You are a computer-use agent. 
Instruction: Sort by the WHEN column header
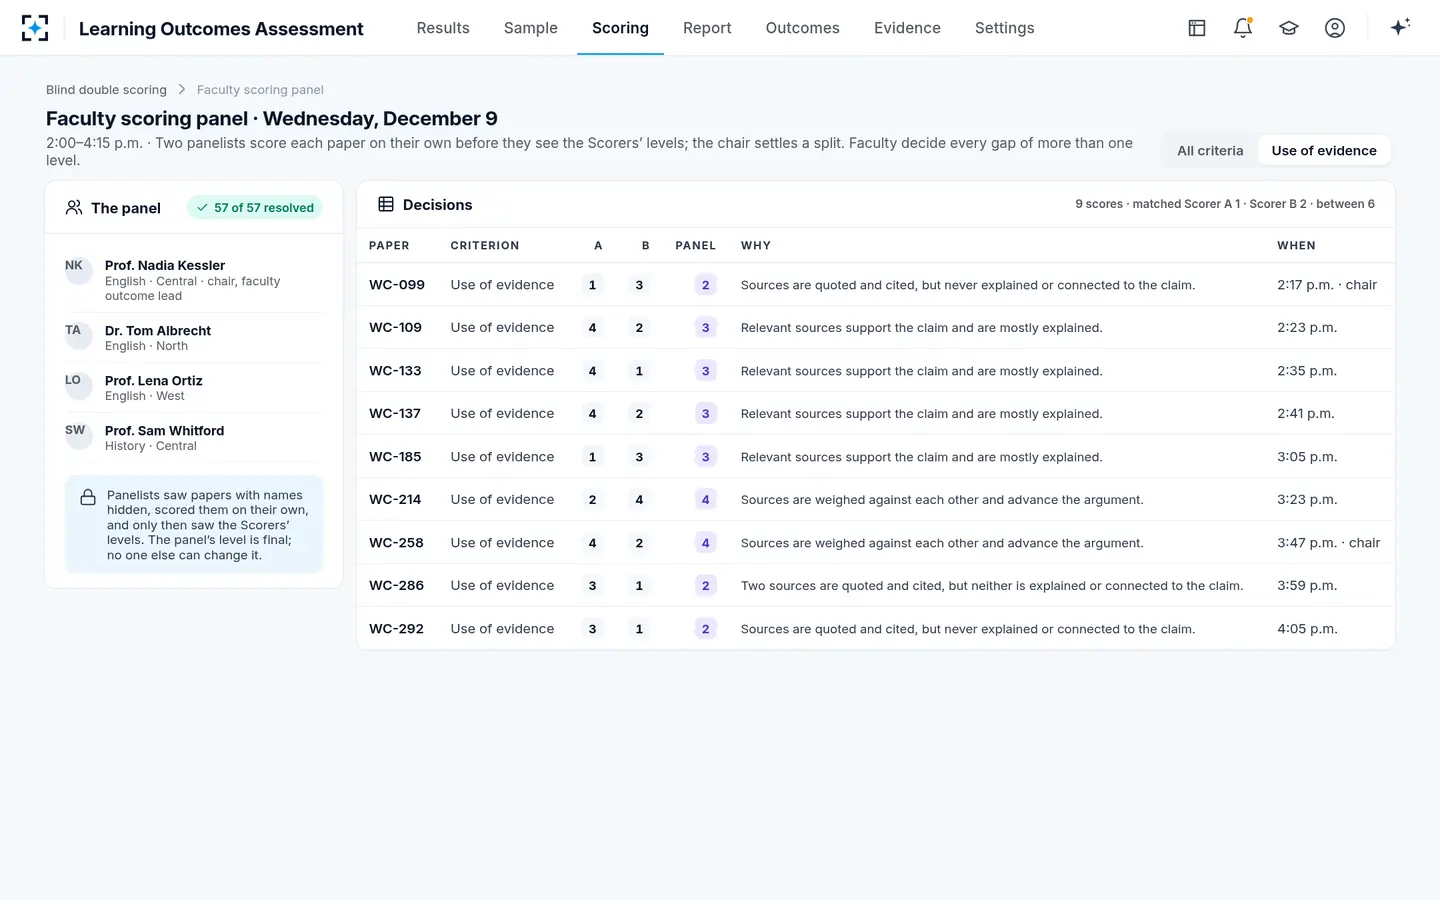pos(1296,245)
